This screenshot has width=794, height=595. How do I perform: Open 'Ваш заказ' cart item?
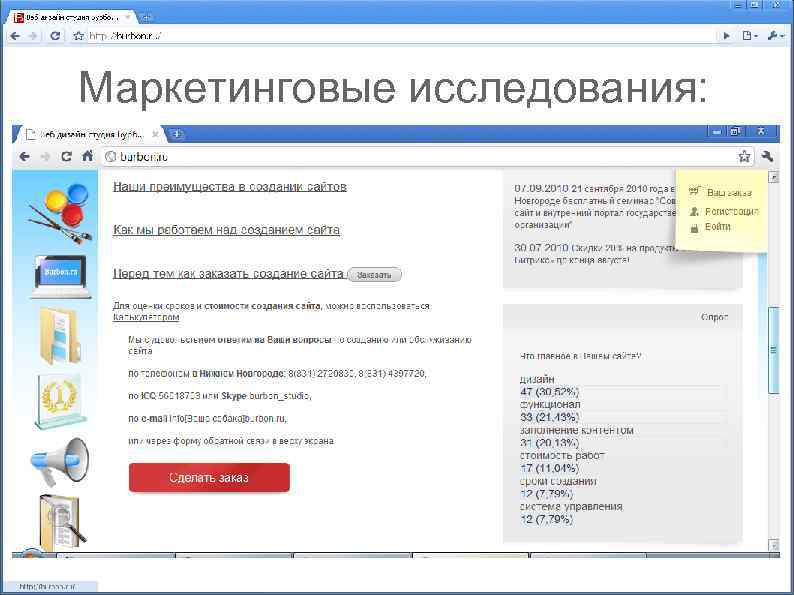(x=729, y=193)
